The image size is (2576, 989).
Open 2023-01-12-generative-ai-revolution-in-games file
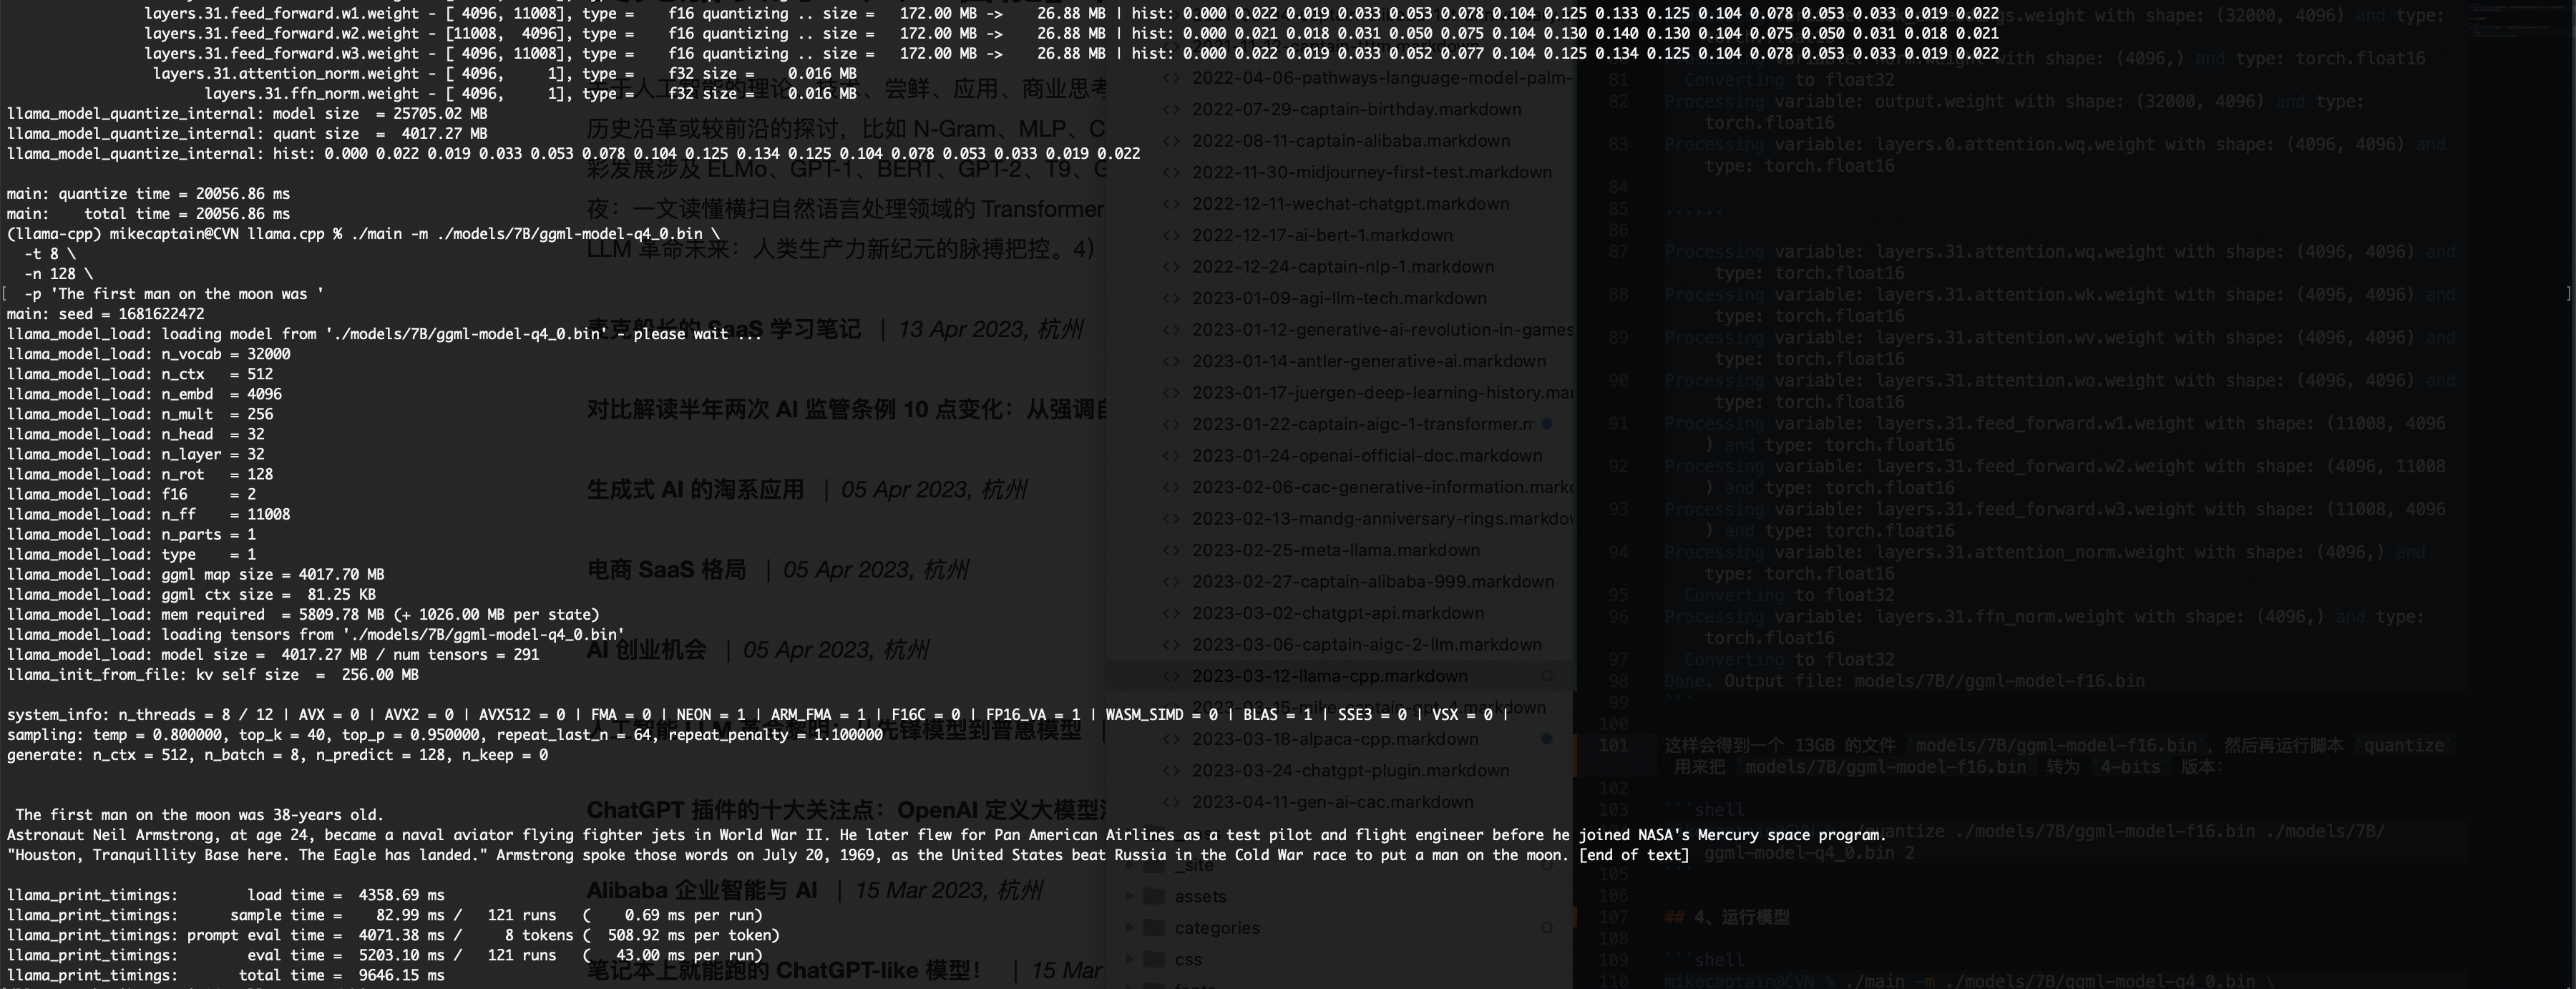click(x=1382, y=330)
